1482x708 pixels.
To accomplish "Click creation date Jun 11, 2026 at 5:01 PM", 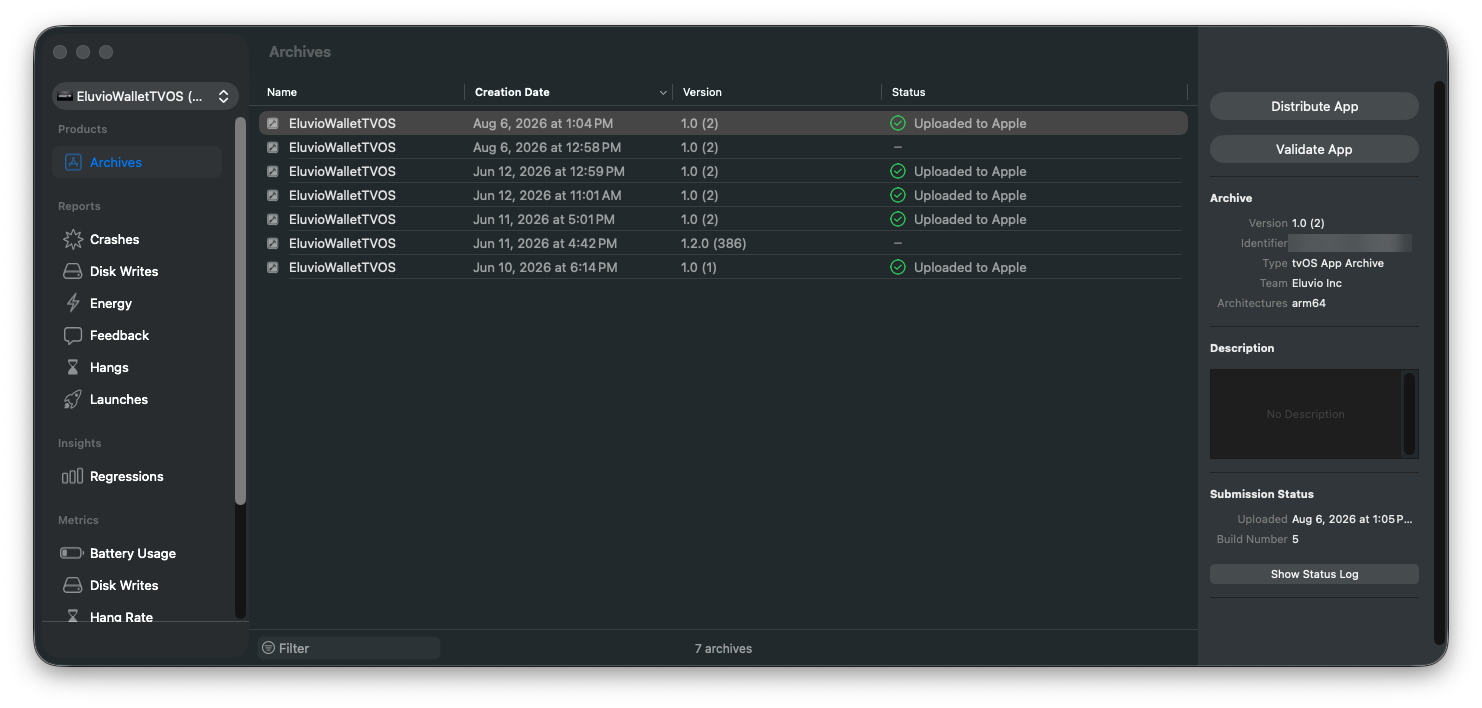I will [x=544, y=219].
